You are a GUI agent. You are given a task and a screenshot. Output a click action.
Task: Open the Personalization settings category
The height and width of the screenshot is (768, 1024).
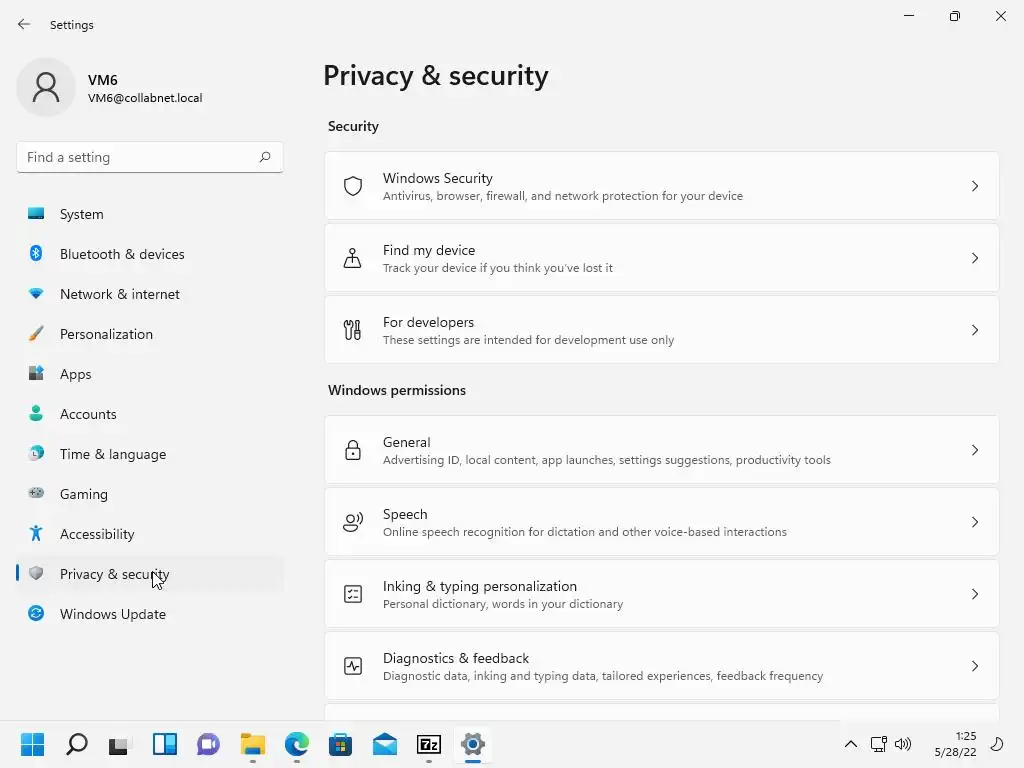click(106, 334)
